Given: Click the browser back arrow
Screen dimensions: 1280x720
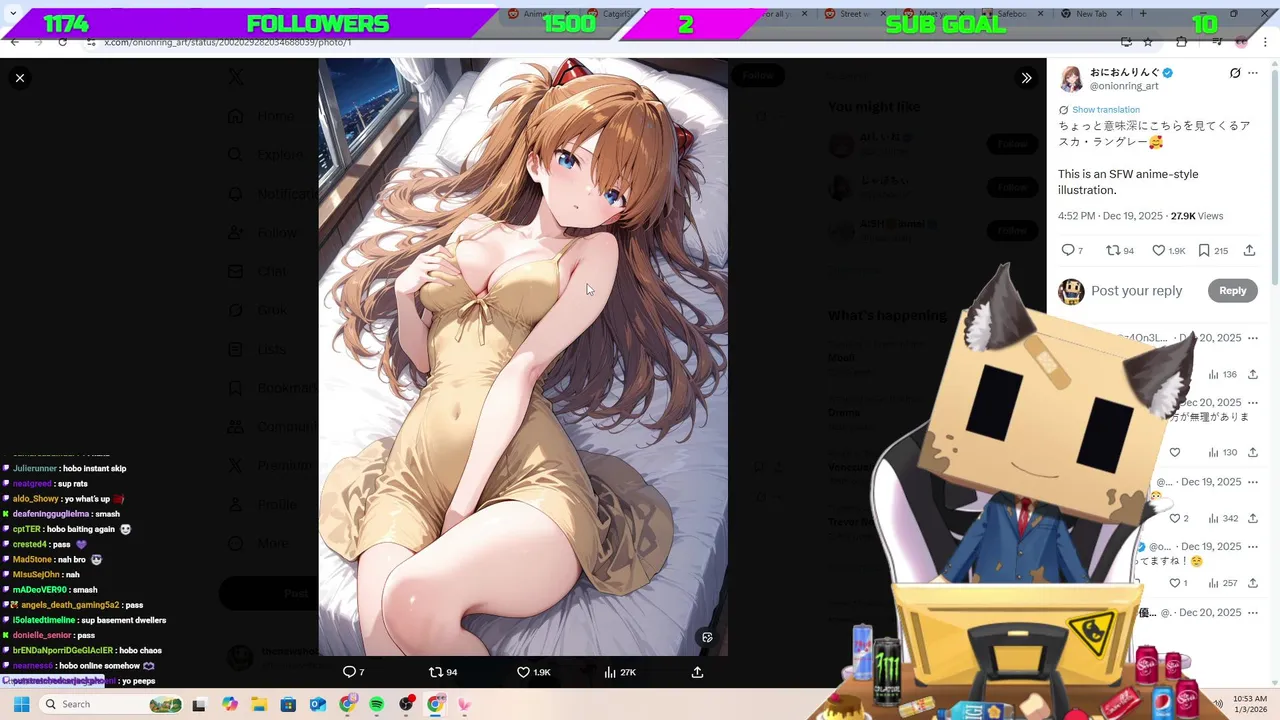Looking at the screenshot, I should pos(14,42).
